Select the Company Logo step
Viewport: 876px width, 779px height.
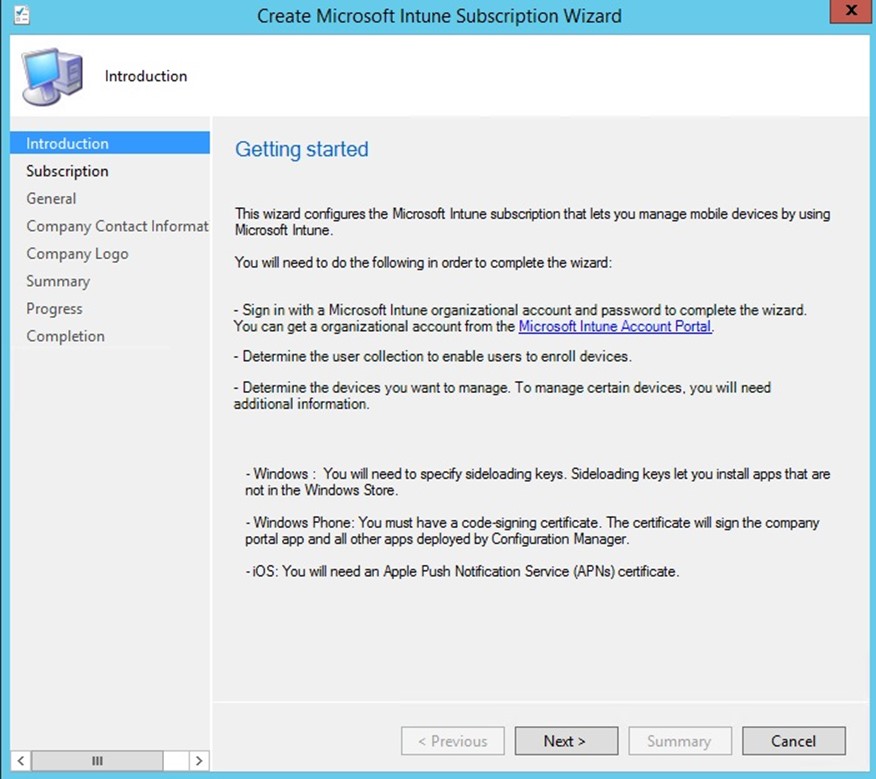(x=77, y=254)
